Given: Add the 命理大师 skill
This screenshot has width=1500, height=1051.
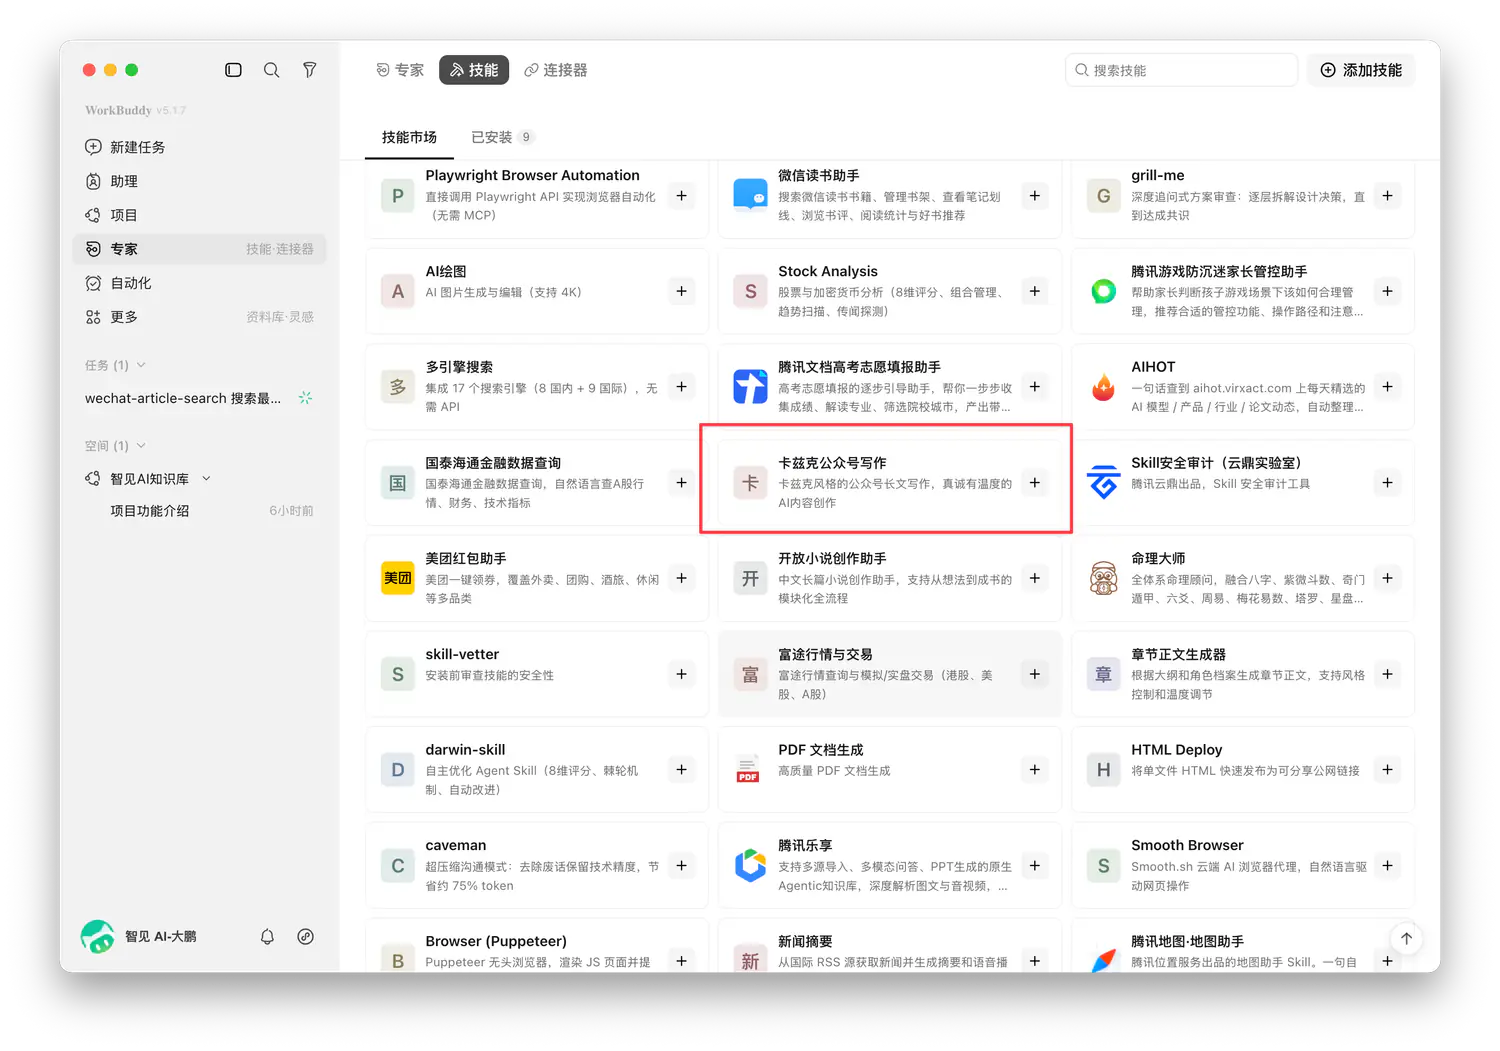Looking at the screenshot, I should (1387, 578).
